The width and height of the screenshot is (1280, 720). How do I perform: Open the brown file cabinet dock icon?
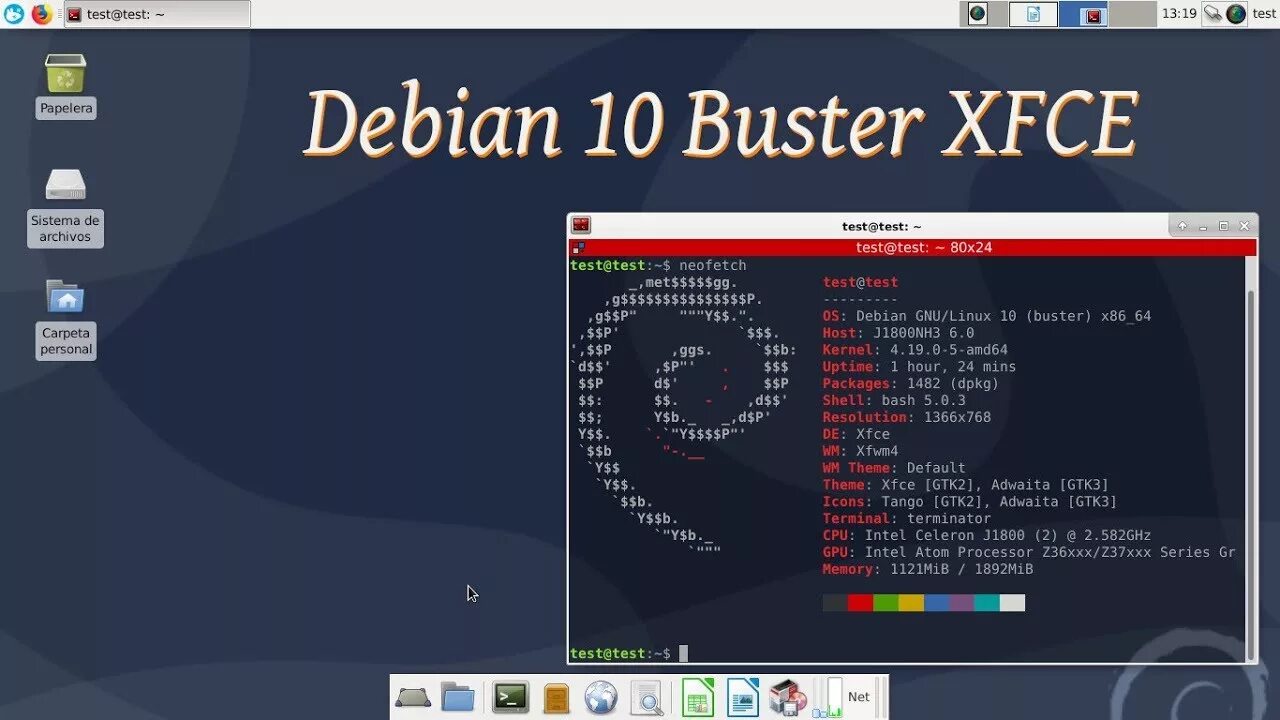pyautogui.click(x=556, y=697)
